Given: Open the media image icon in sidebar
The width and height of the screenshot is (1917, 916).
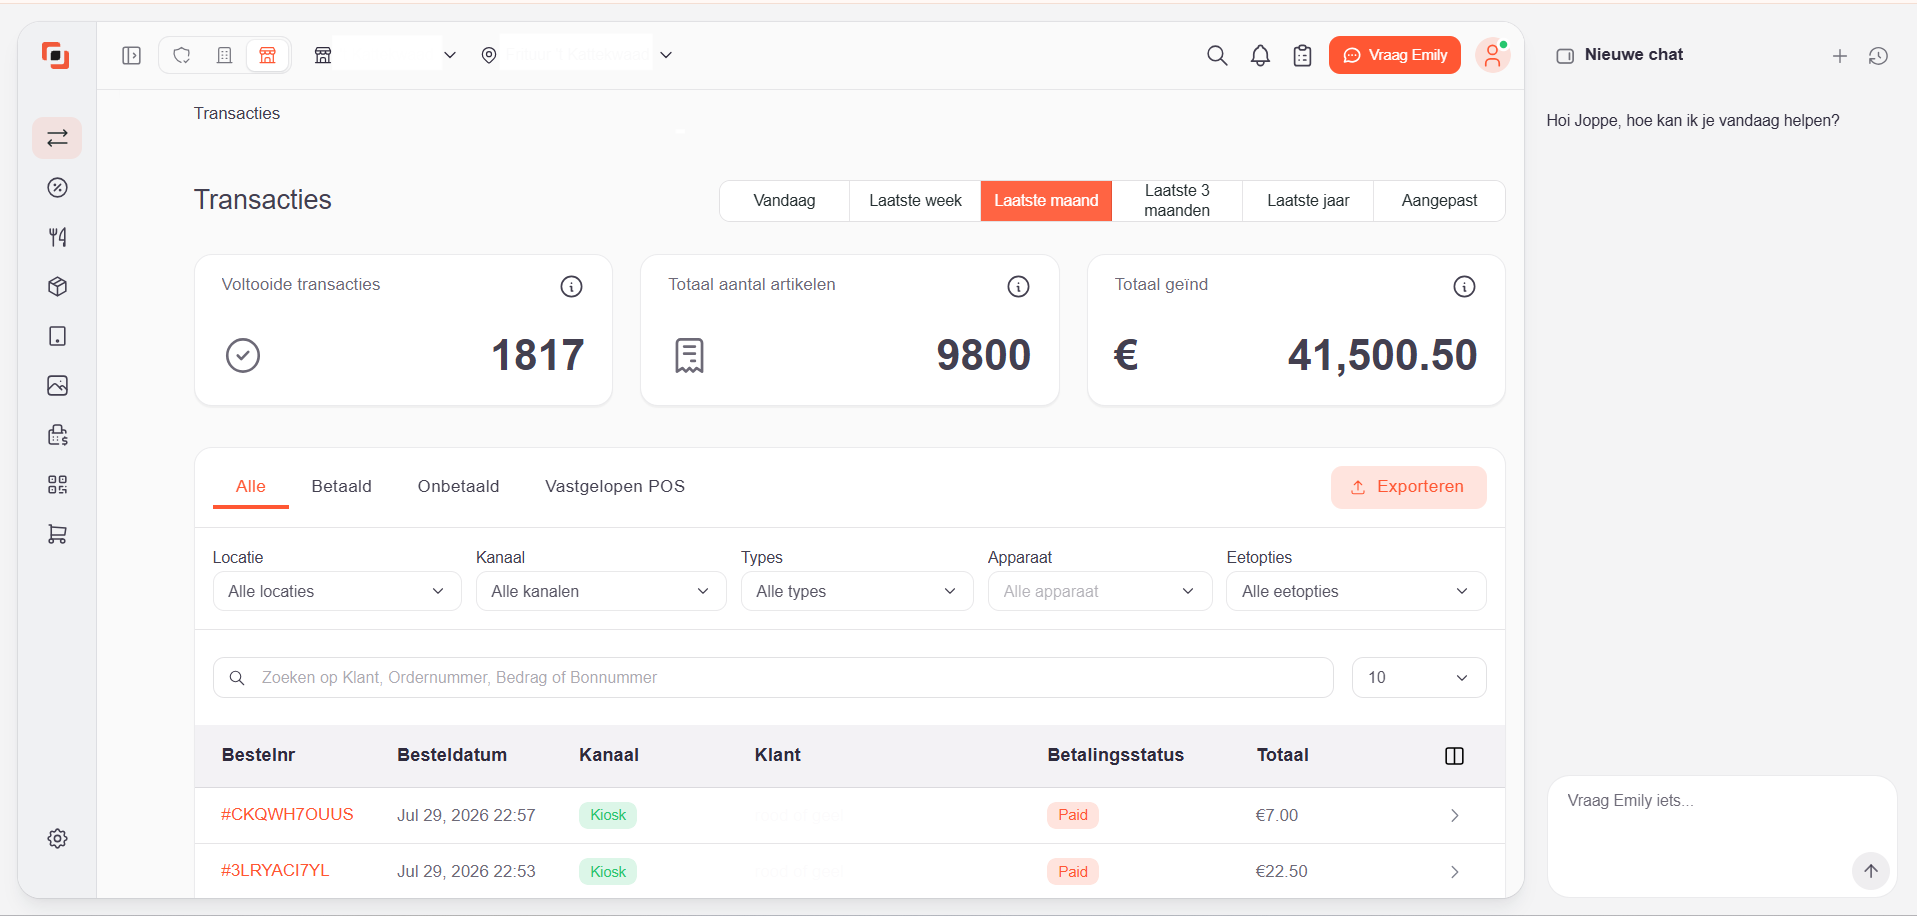Looking at the screenshot, I should [x=57, y=386].
